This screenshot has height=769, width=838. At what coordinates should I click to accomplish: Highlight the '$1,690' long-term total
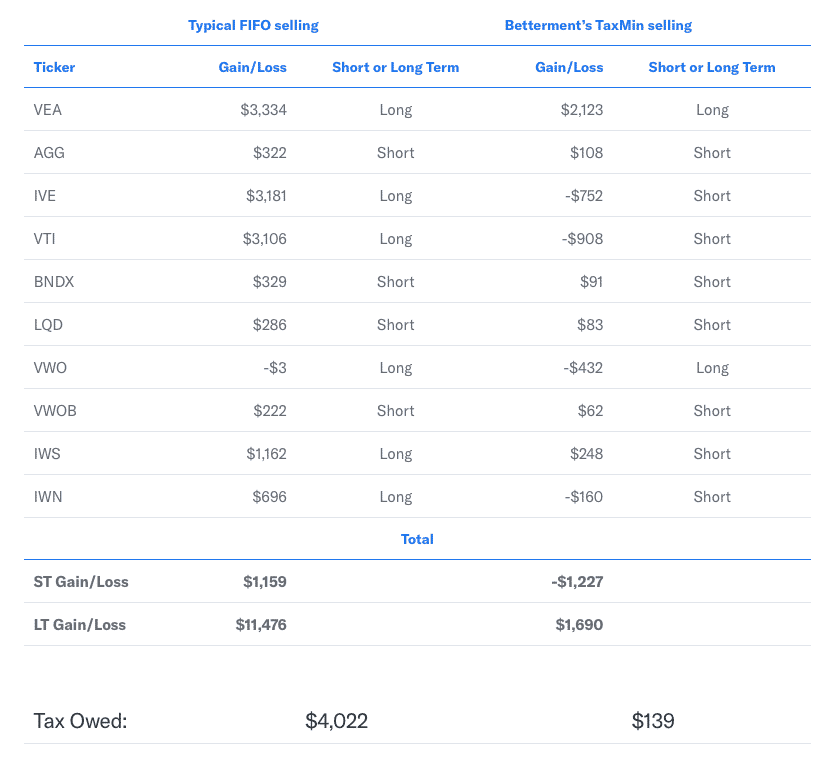click(x=579, y=625)
